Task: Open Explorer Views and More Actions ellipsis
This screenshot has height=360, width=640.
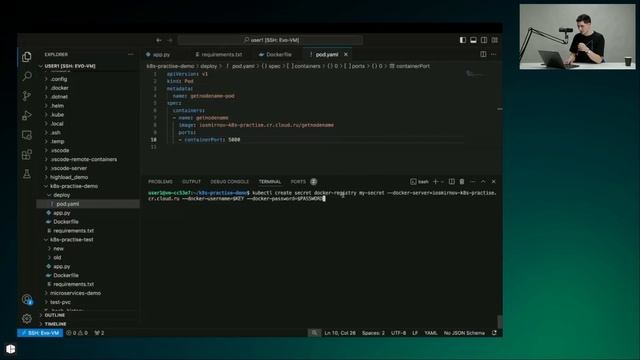Action: (x=131, y=54)
